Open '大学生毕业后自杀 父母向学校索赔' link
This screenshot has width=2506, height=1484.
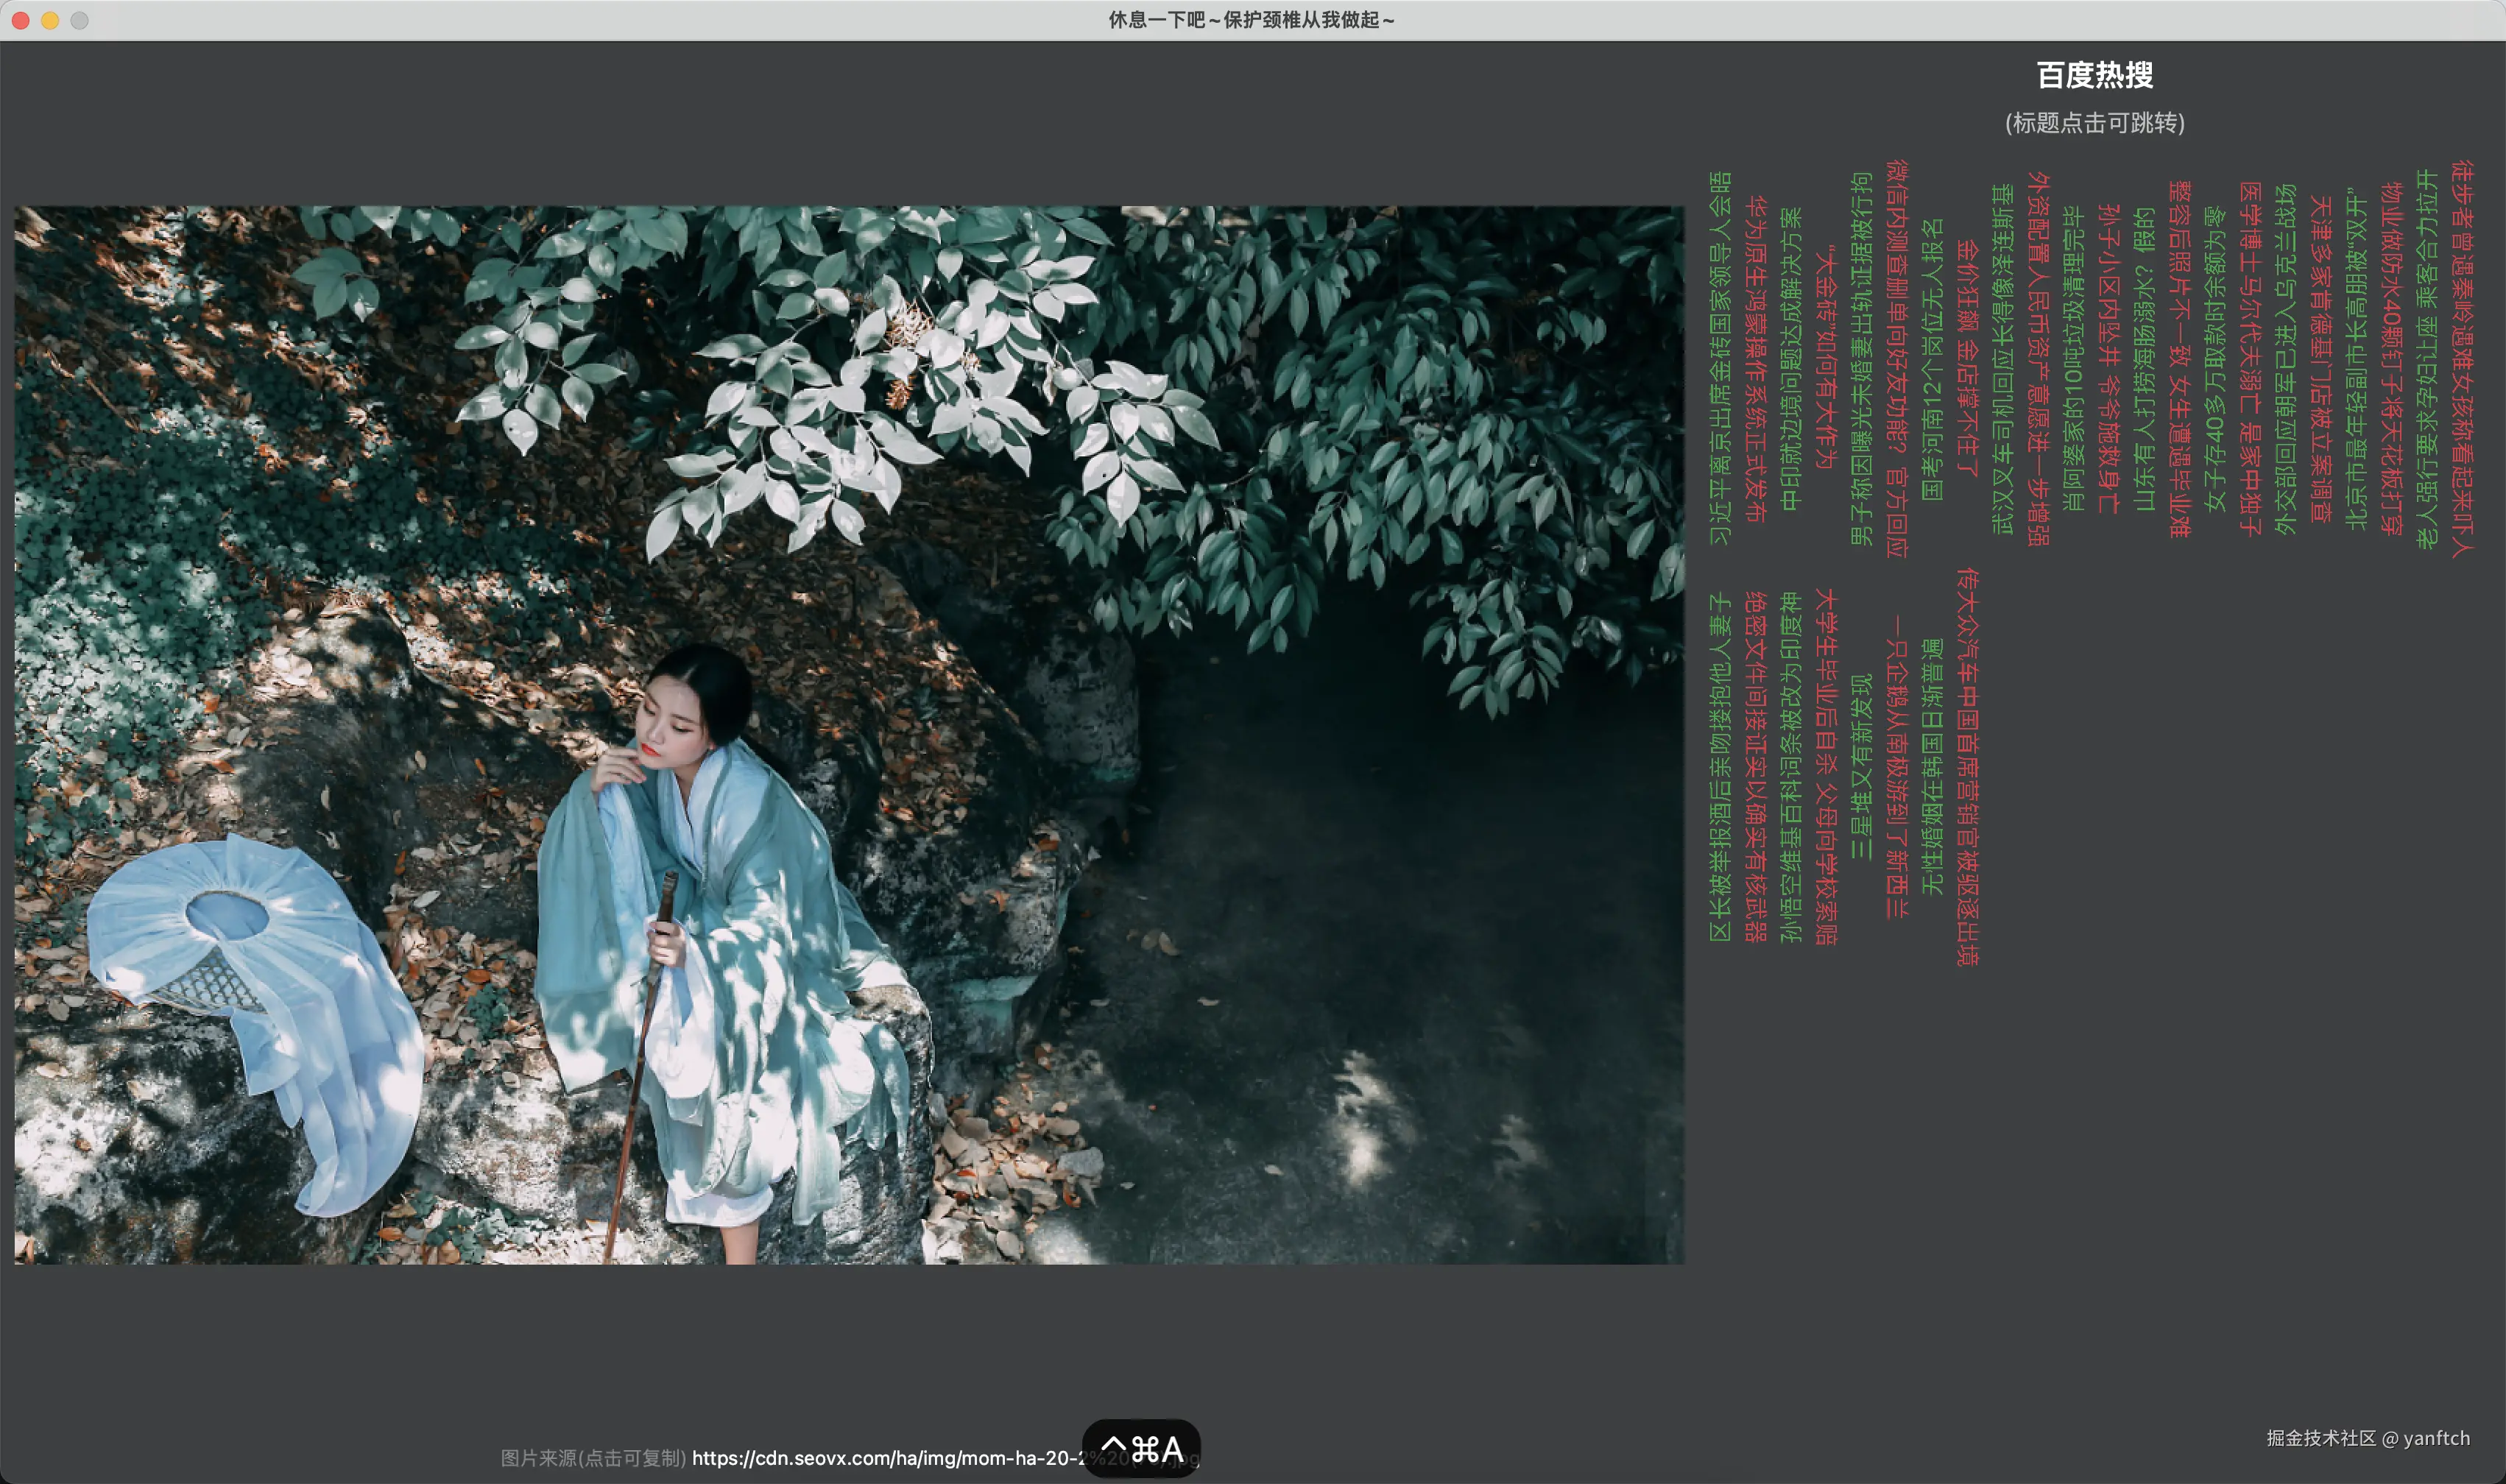[x=1826, y=767]
